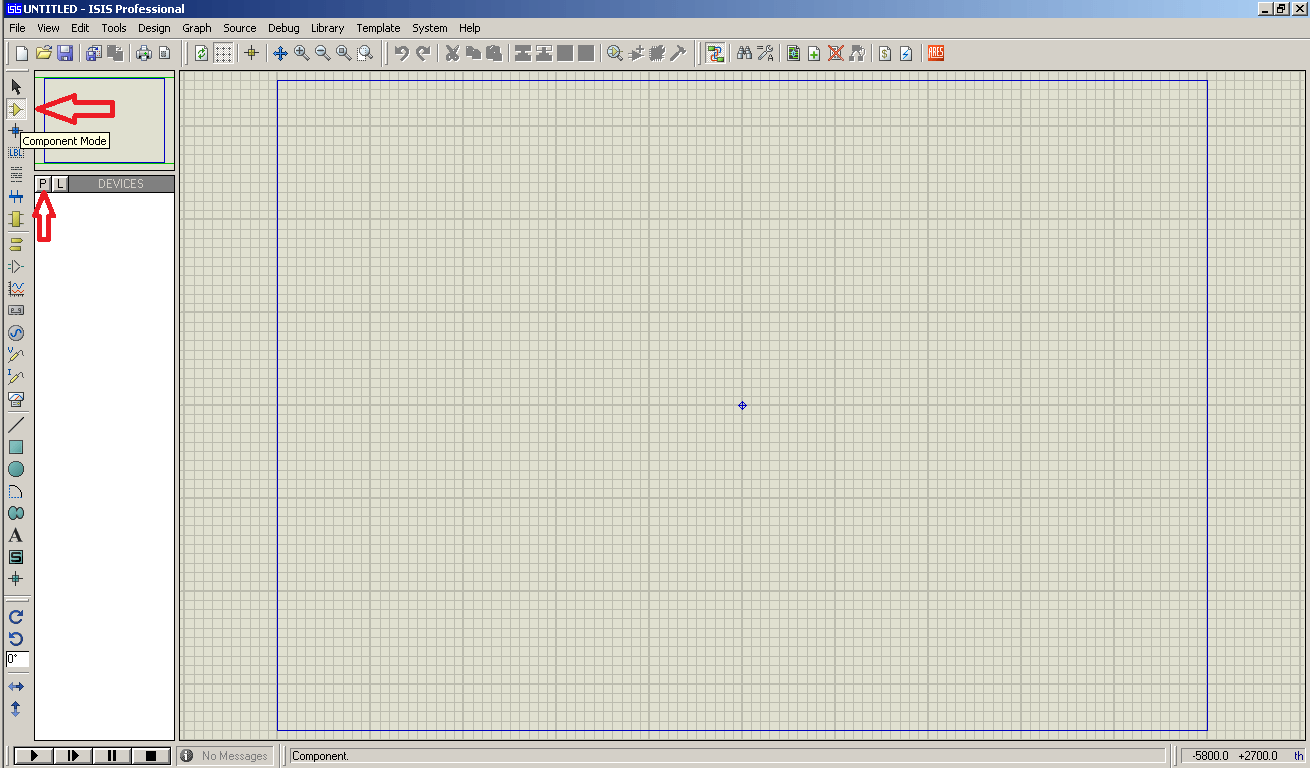The width and height of the screenshot is (1310, 768).
Task: Open the Debug menu
Action: [x=284, y=28]
